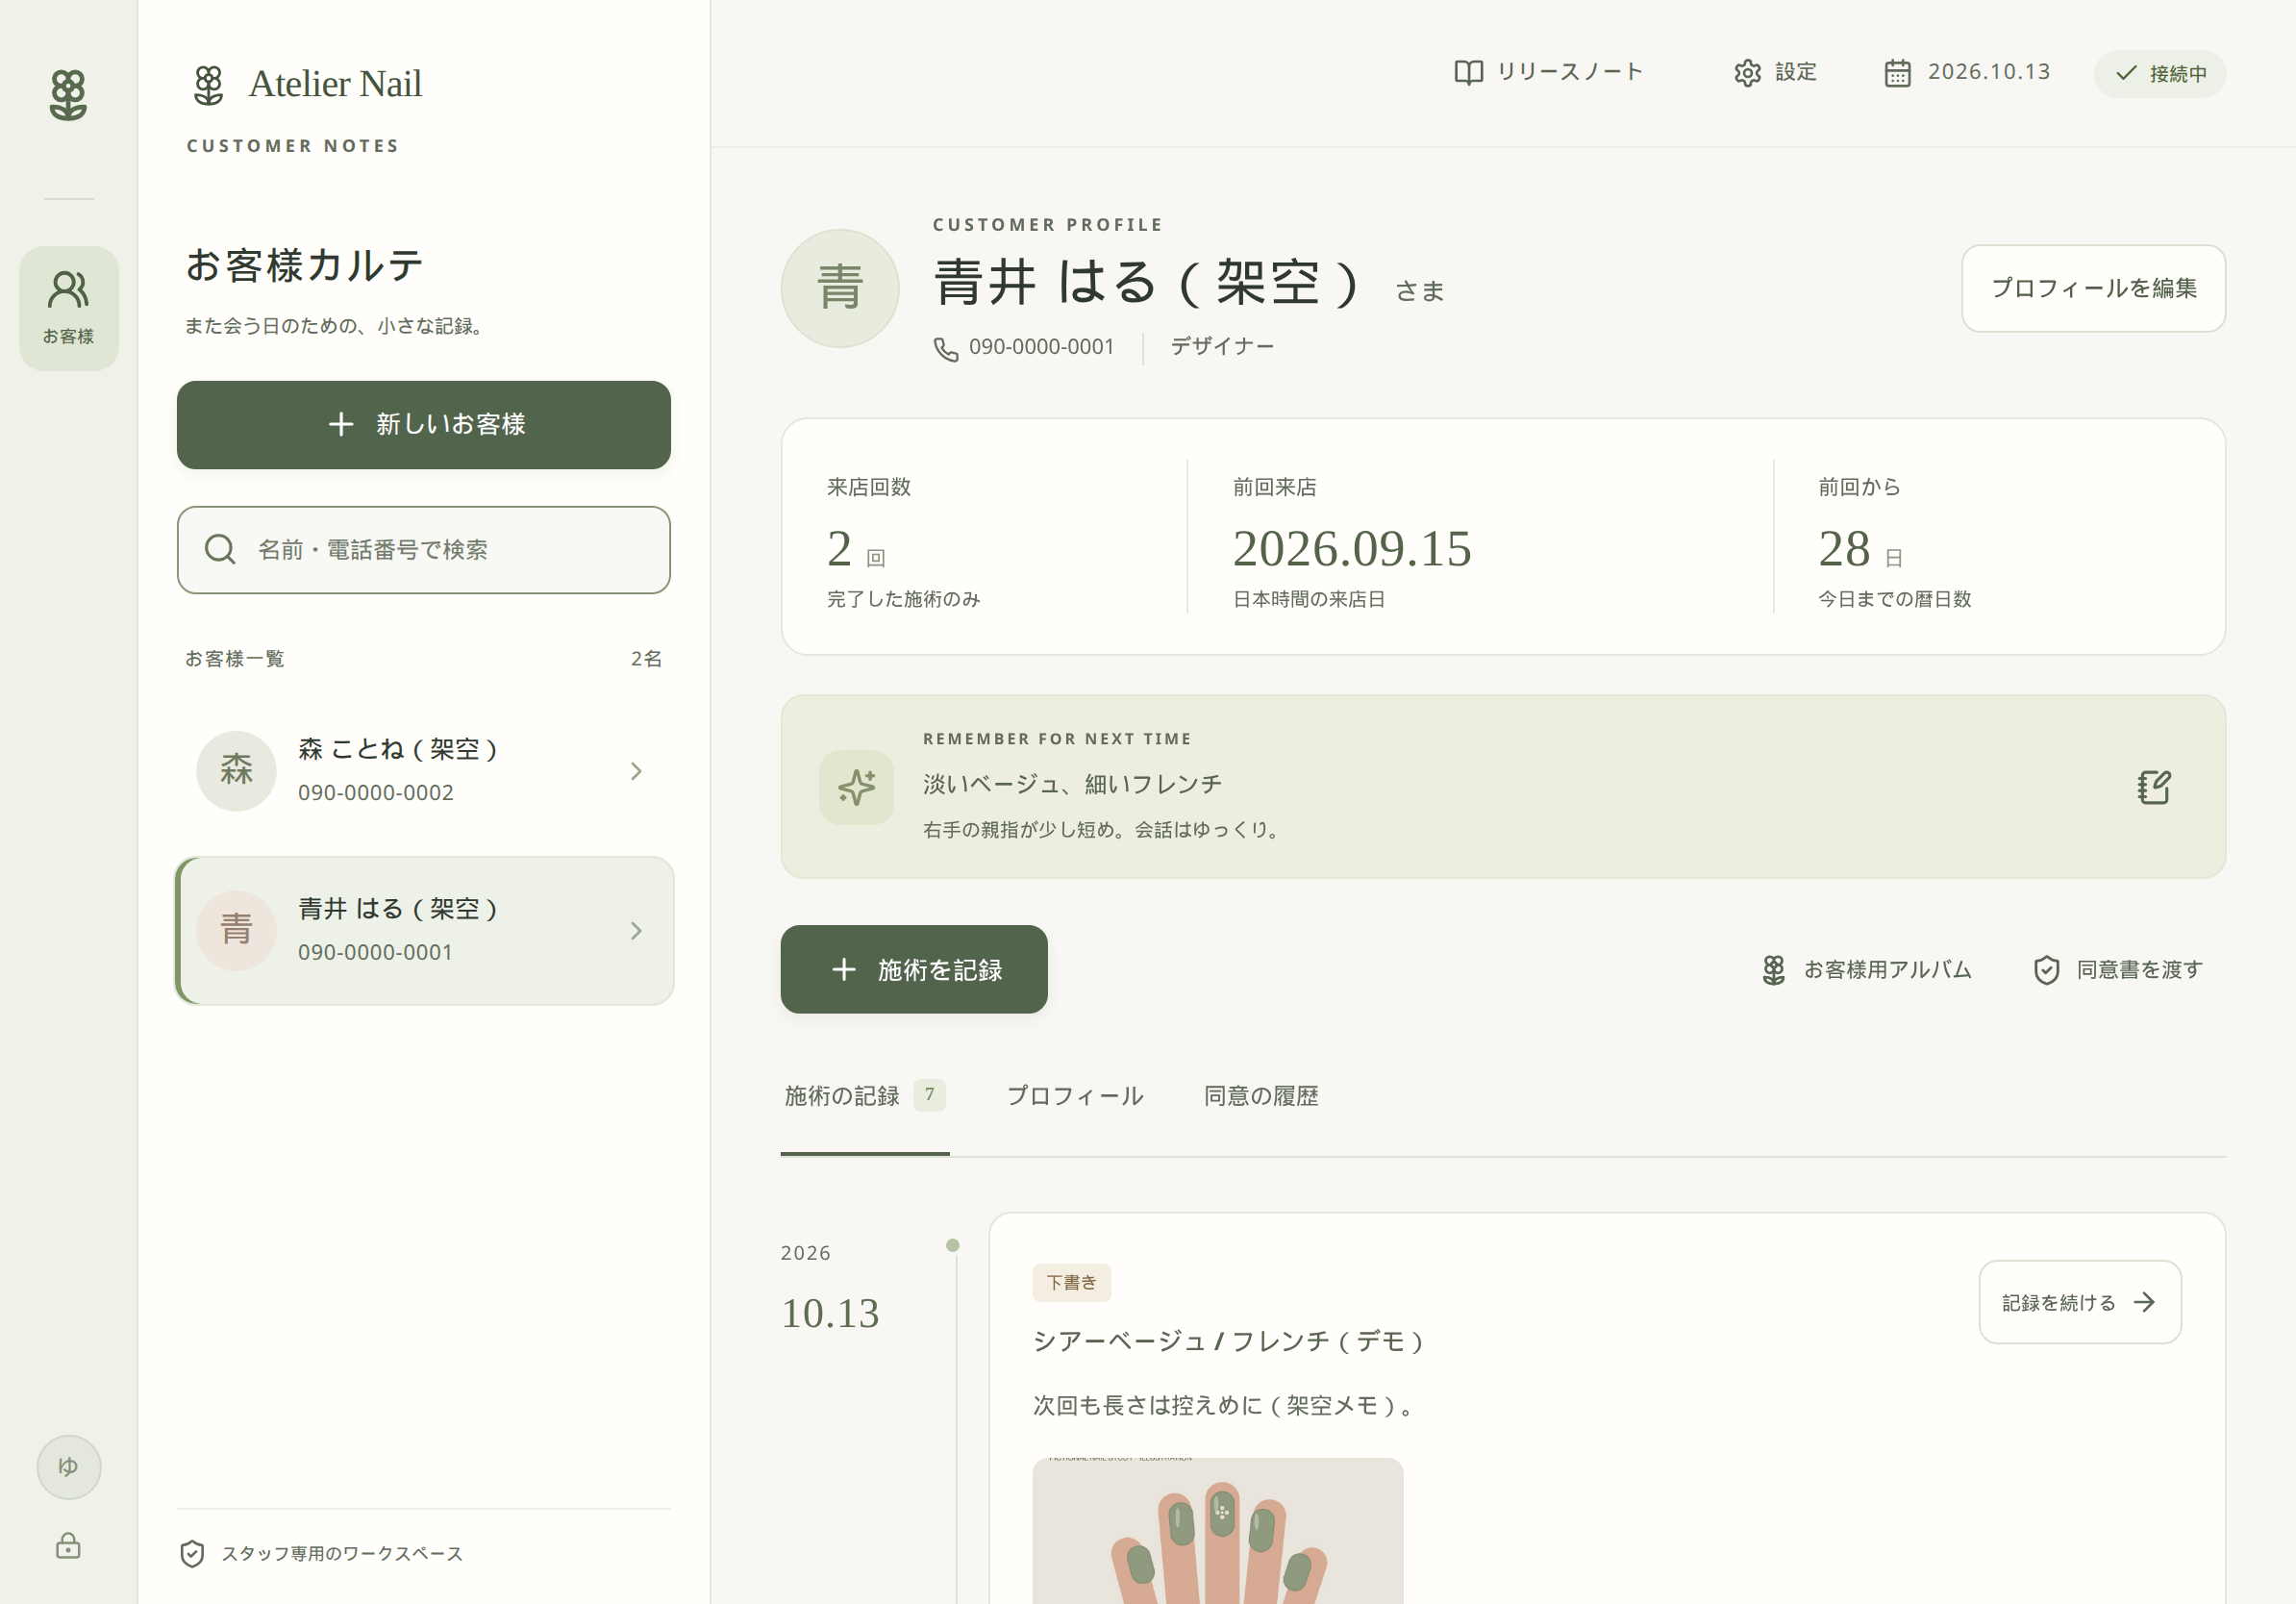Open the お客様 customers nav item
Image resolution: width=2296 pixels, height=1604 pixels.
point(69,308)
